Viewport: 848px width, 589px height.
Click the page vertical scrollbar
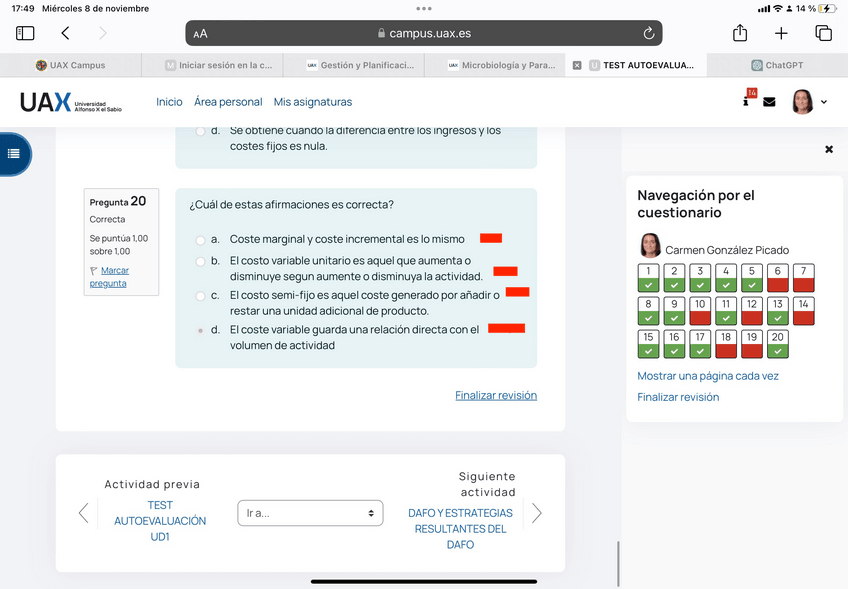618,564
